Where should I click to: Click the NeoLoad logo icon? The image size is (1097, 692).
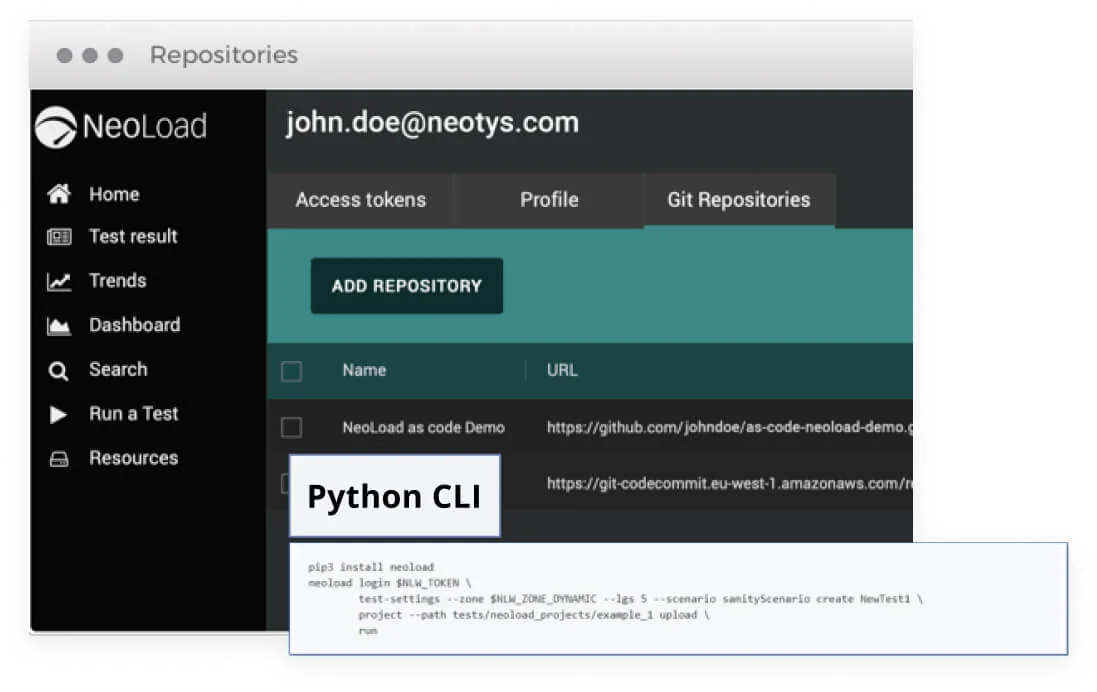pyautogui.click(x=55, y=127)
